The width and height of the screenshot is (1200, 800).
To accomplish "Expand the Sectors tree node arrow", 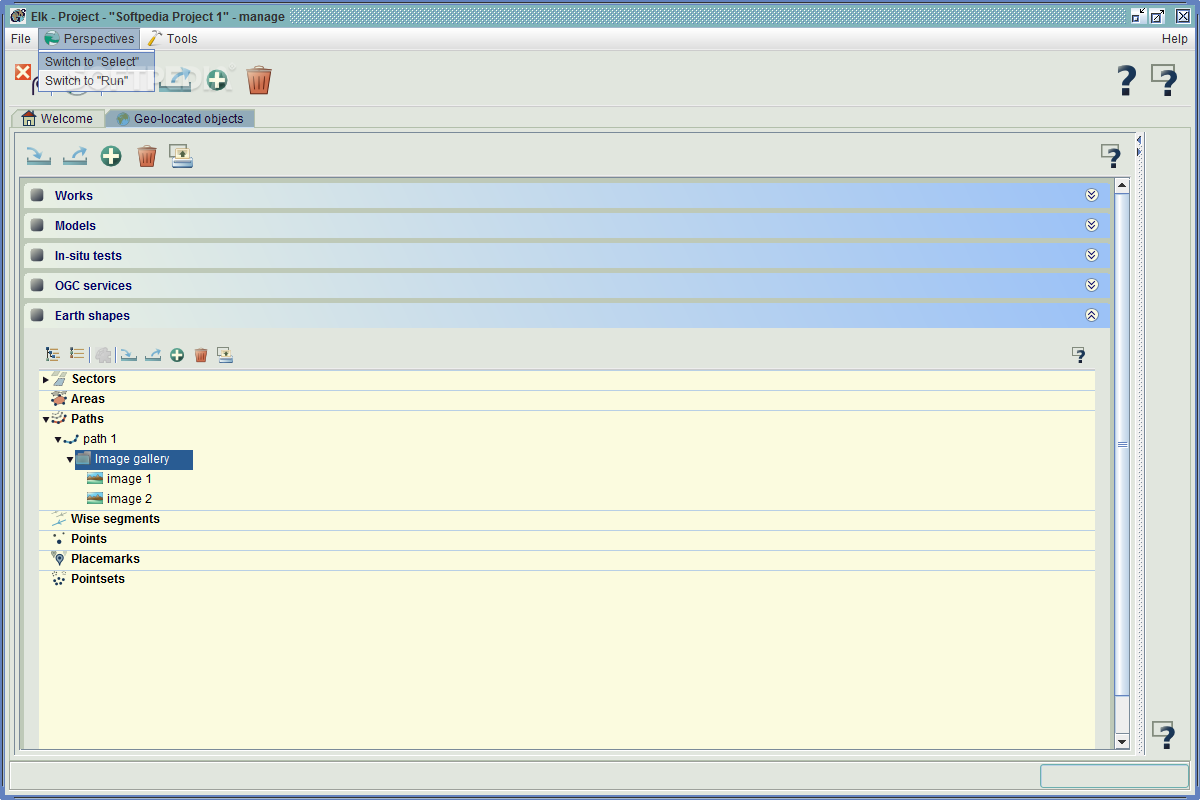I will 46,379.
